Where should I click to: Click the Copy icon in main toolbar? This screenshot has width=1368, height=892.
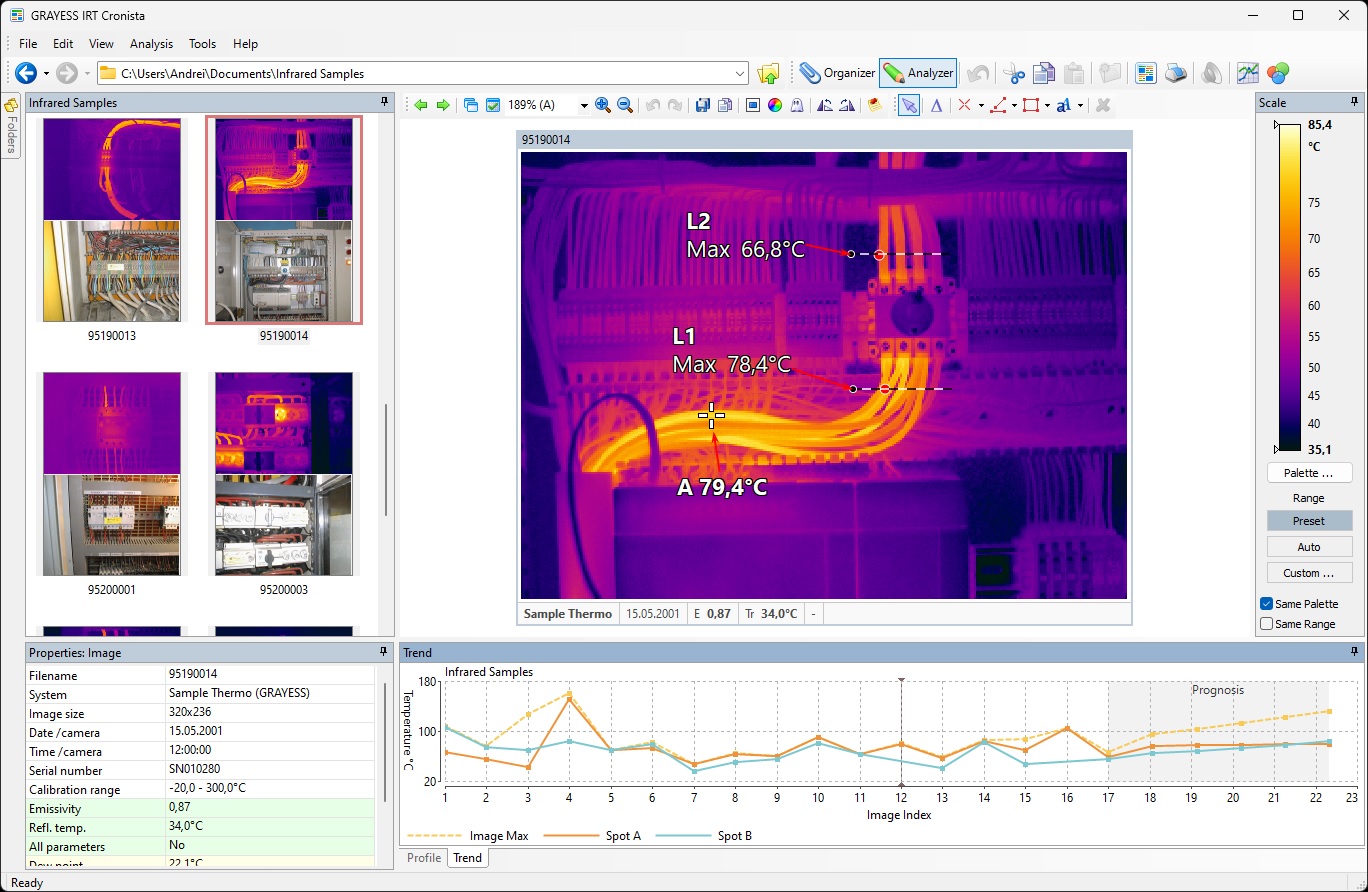point(1044,73)
